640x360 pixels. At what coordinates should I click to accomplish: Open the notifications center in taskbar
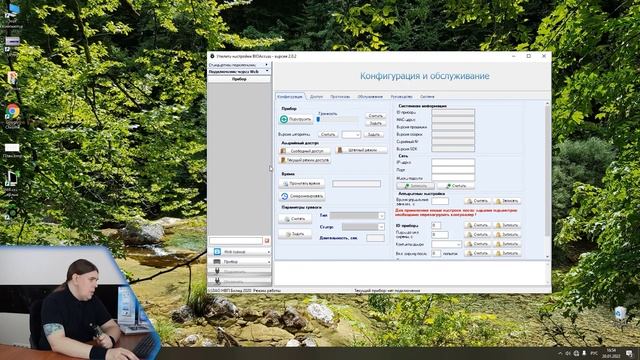coord(629,353)
